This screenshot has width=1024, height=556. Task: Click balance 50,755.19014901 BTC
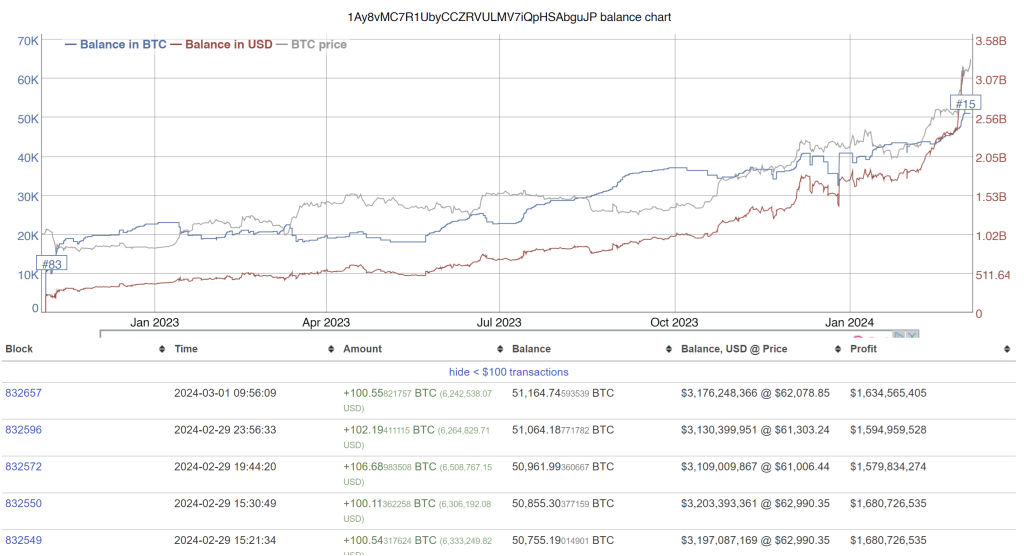[x=563, y=540]
